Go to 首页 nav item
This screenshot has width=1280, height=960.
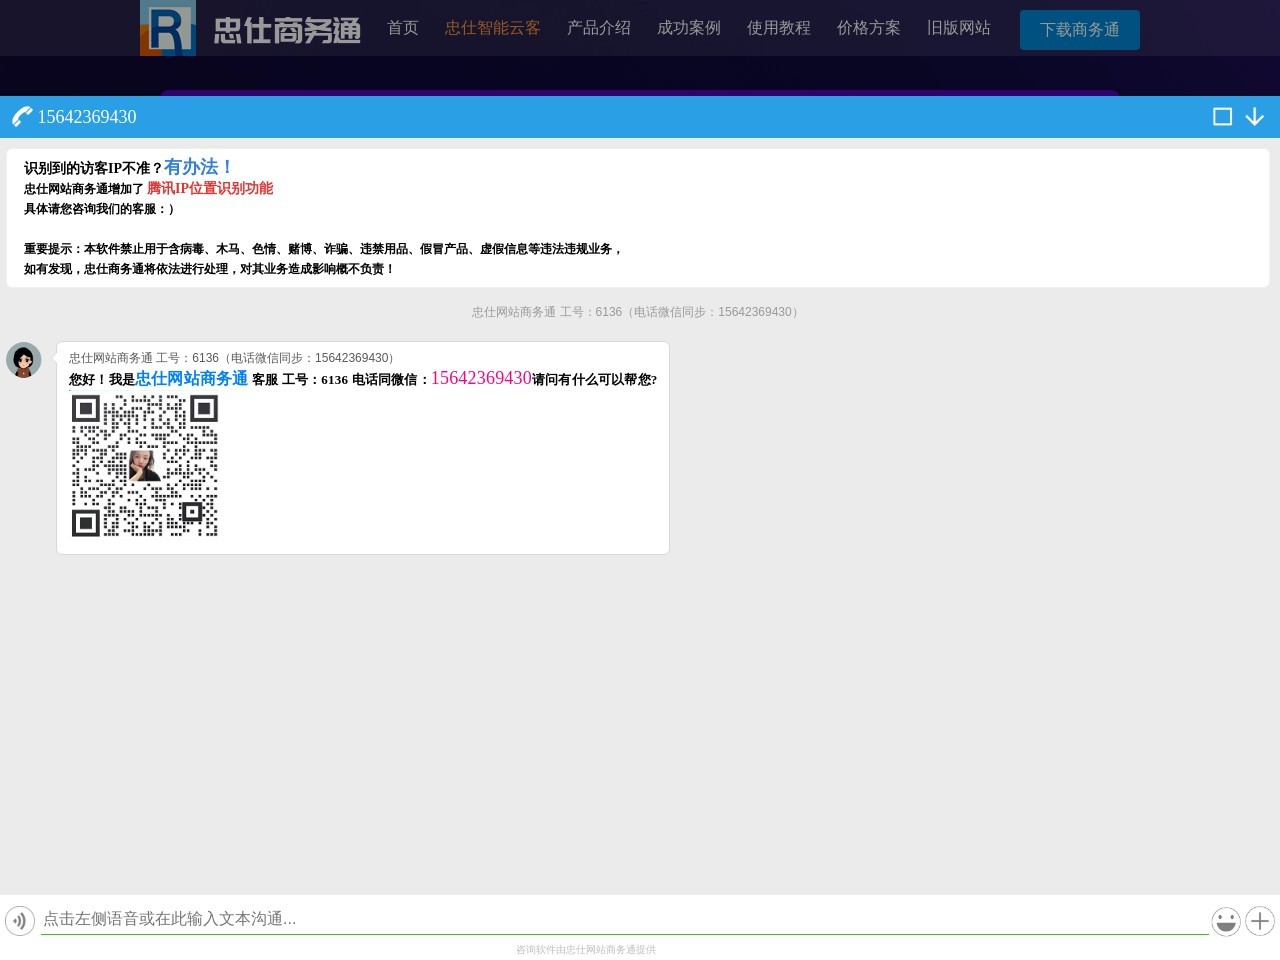tap(403, 28)
